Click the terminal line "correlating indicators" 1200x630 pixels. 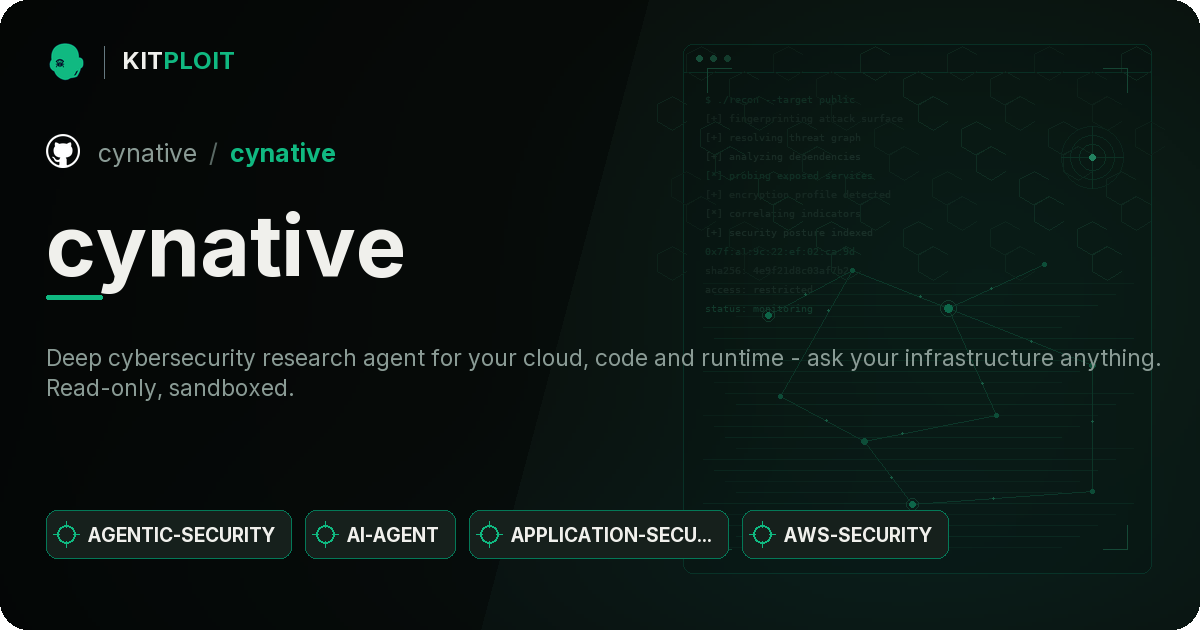coord(782,214)
